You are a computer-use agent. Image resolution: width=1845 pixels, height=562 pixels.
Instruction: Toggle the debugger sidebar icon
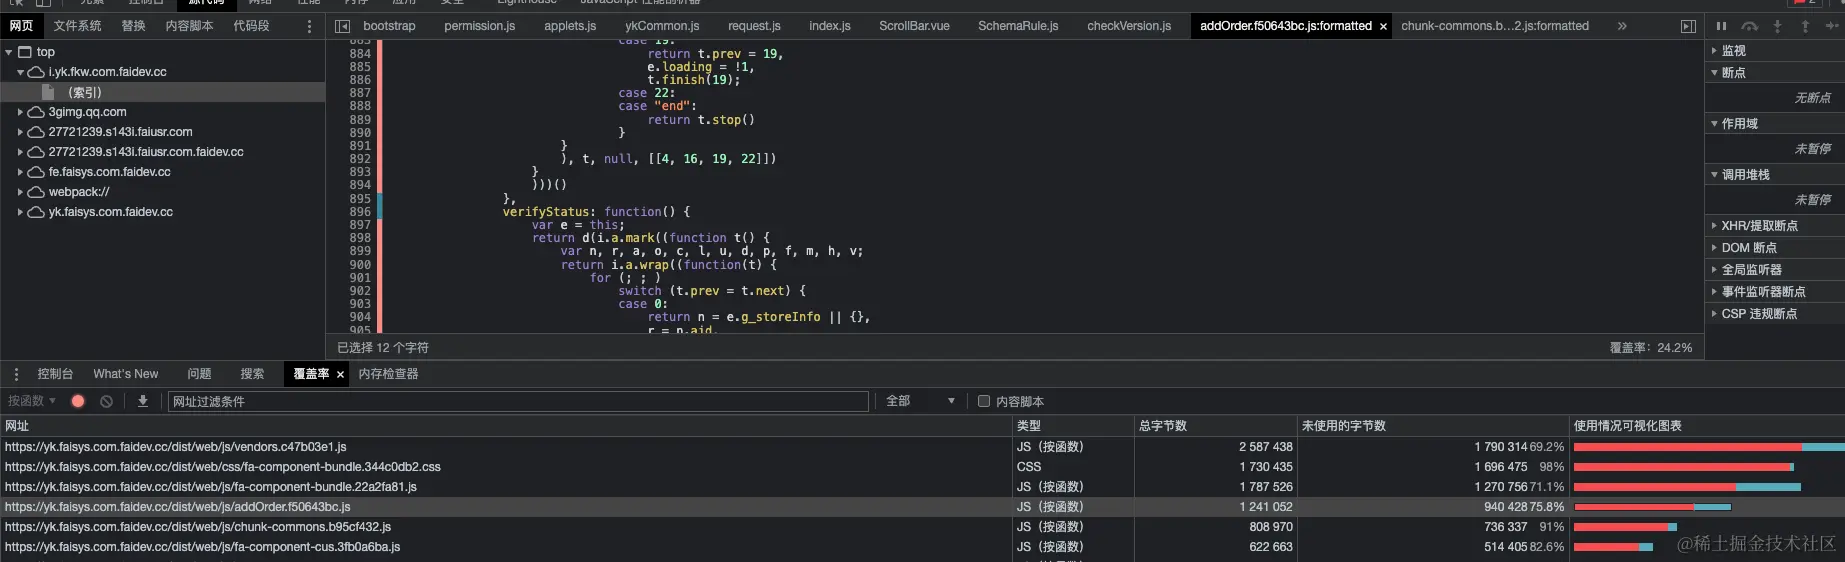pyautogui.click(x=1688, y=26)
